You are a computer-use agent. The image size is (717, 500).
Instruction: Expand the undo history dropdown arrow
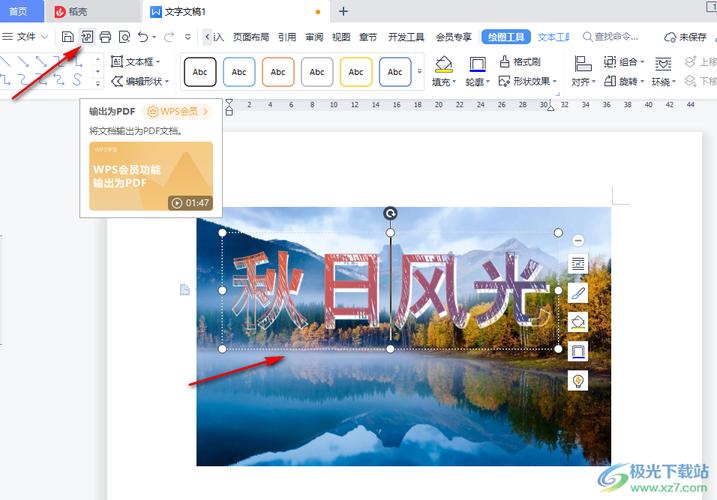[x=155, y=37]
